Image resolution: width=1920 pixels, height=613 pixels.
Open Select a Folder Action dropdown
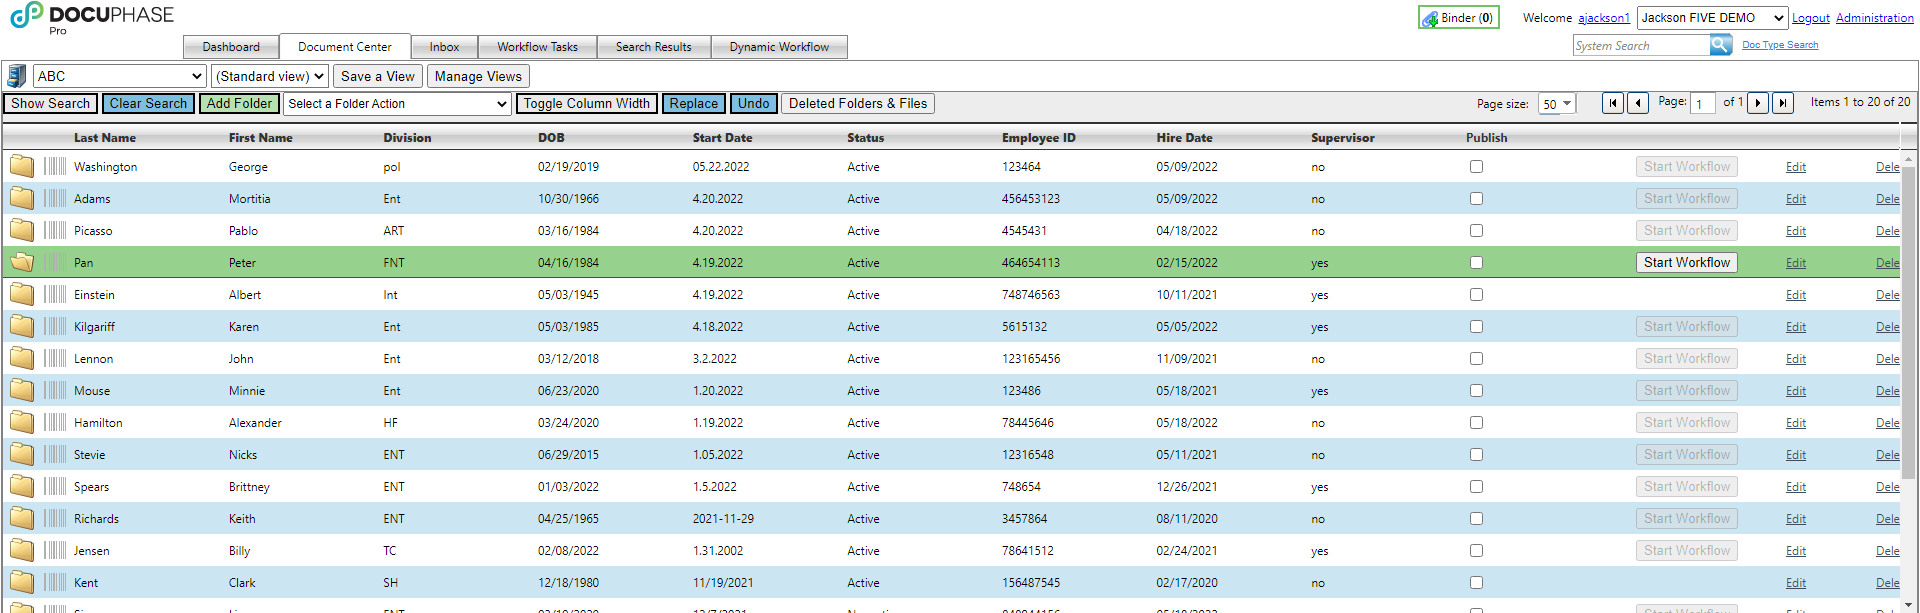click(398, 104)
